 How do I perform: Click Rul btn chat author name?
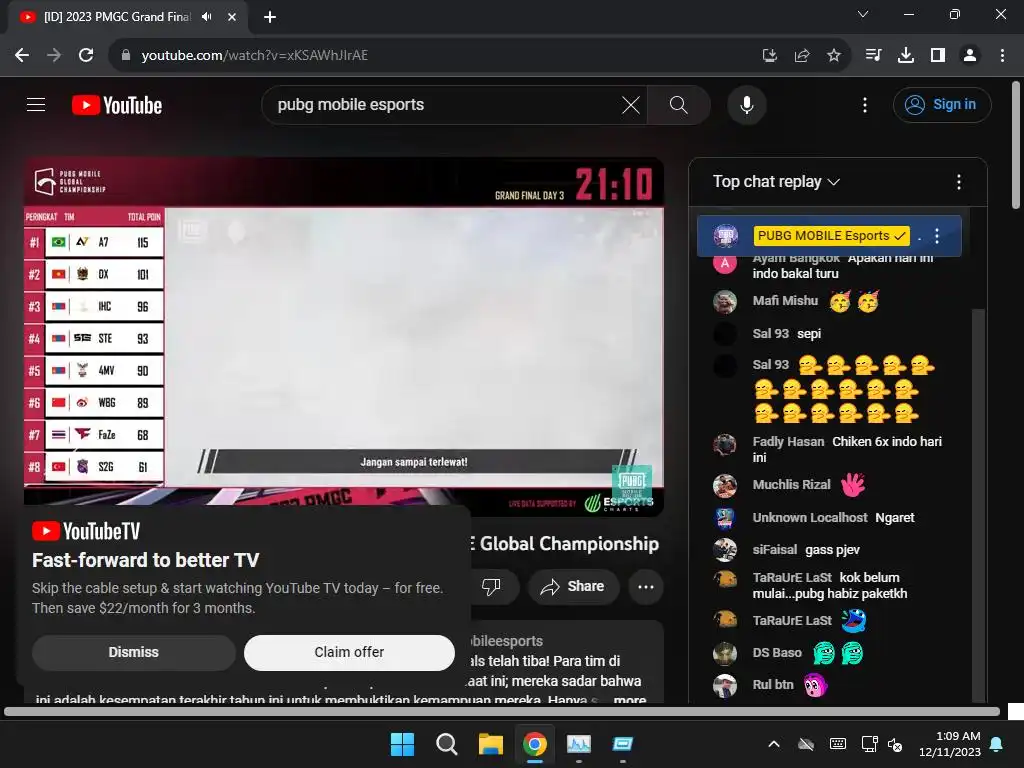pyautogui.click(x=773, y=684)
